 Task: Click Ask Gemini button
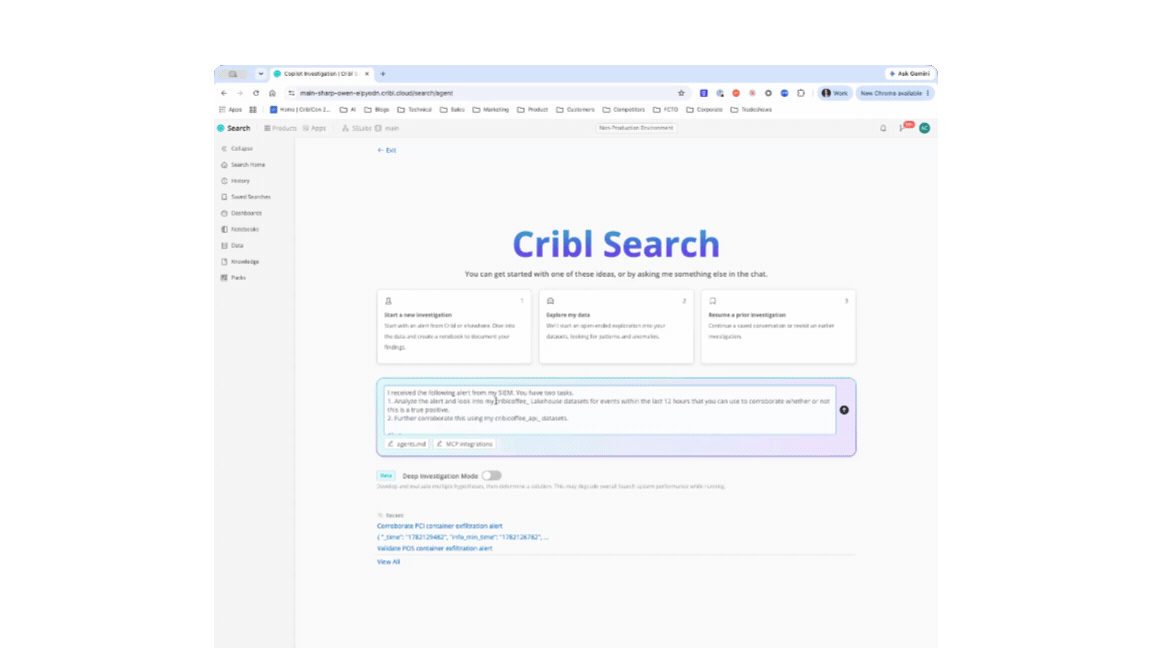[910, 73]
